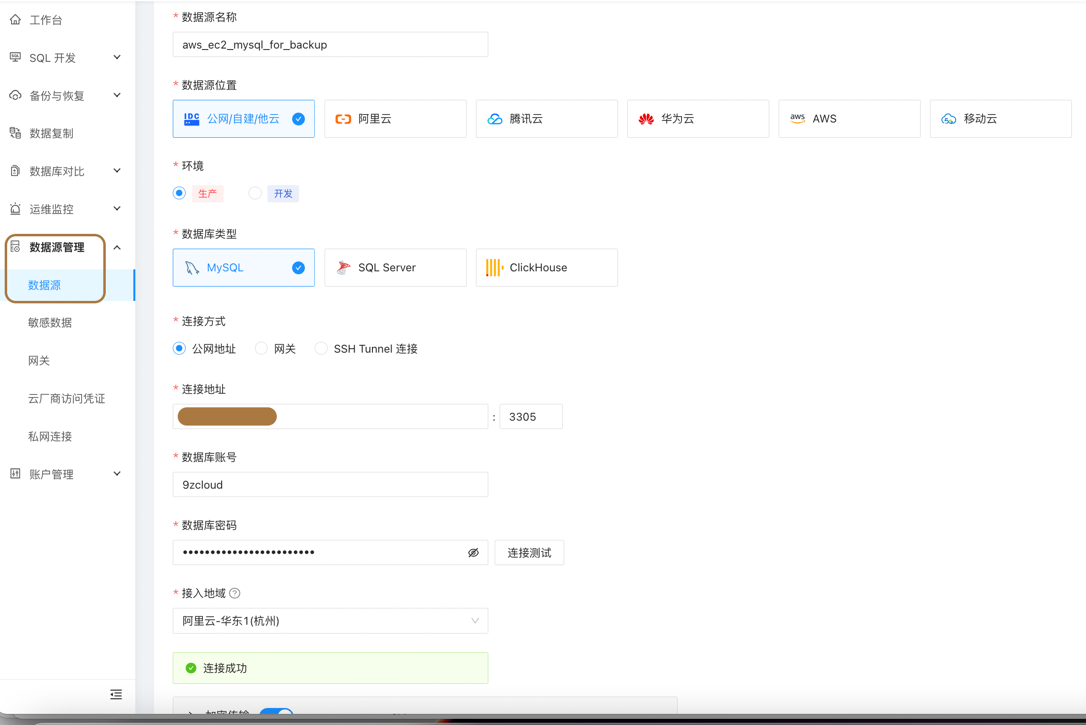The width and height of the screenshot is (1086, 725).
Task: Collapse the 数据源管理 menu chevron
Action: (117, 247)
